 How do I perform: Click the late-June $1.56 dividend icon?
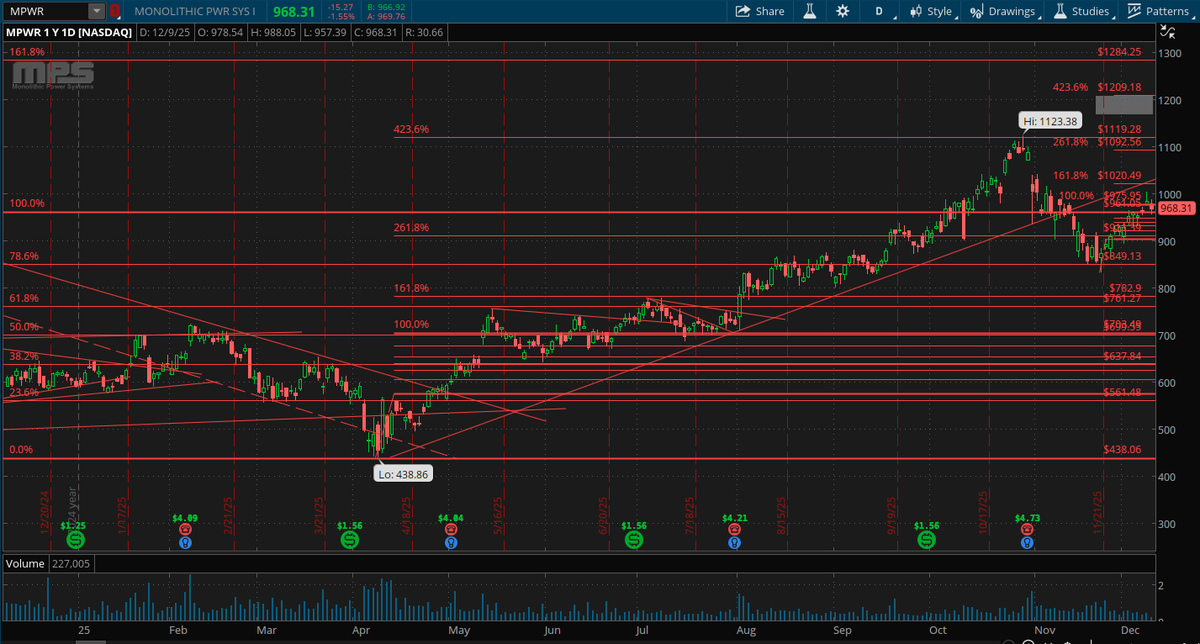tap(634, 539)
